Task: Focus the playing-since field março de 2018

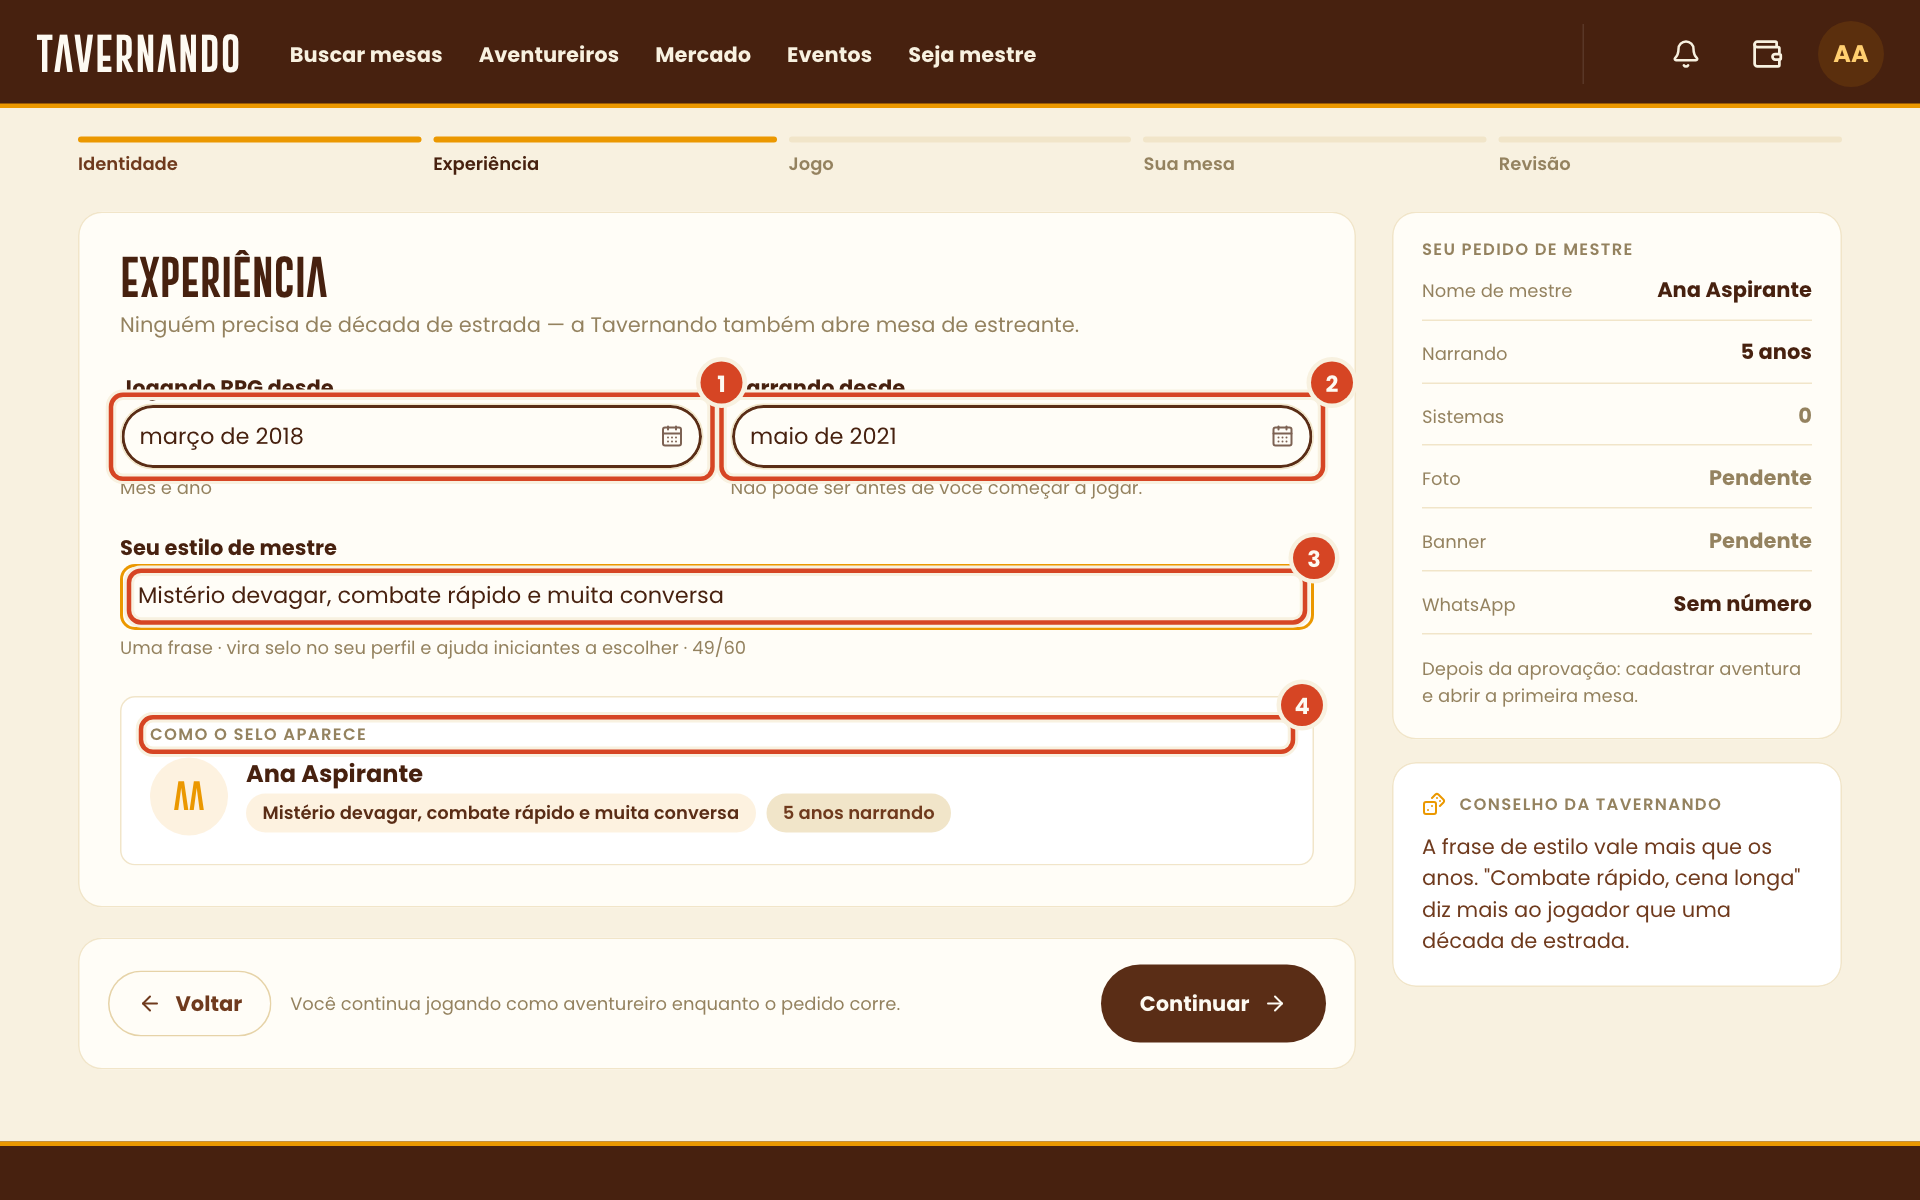Action: (x=411, y=436)
